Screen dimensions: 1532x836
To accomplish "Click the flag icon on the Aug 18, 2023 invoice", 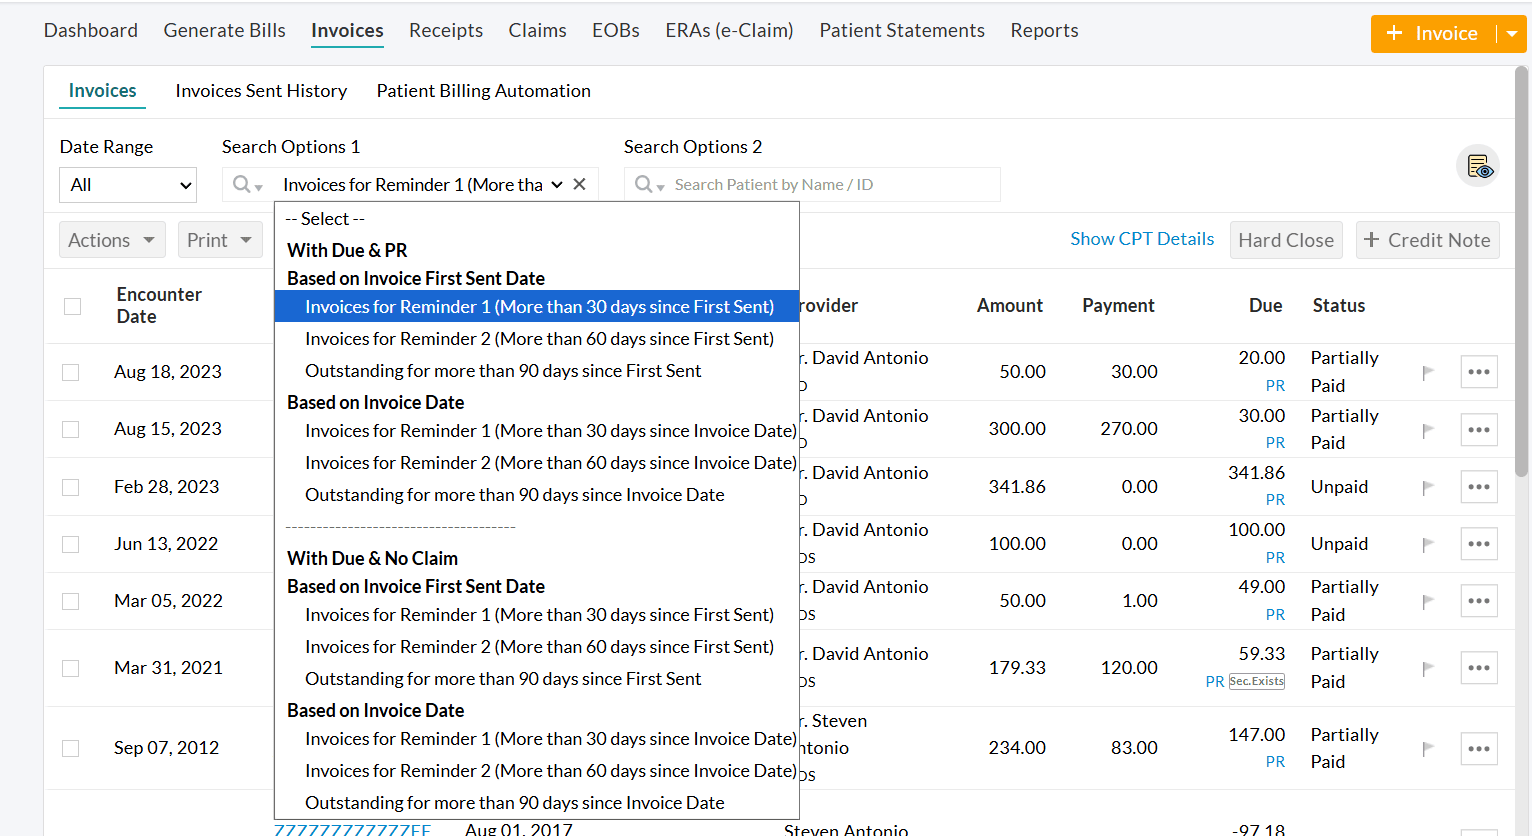I will [x=1428, y=371].
